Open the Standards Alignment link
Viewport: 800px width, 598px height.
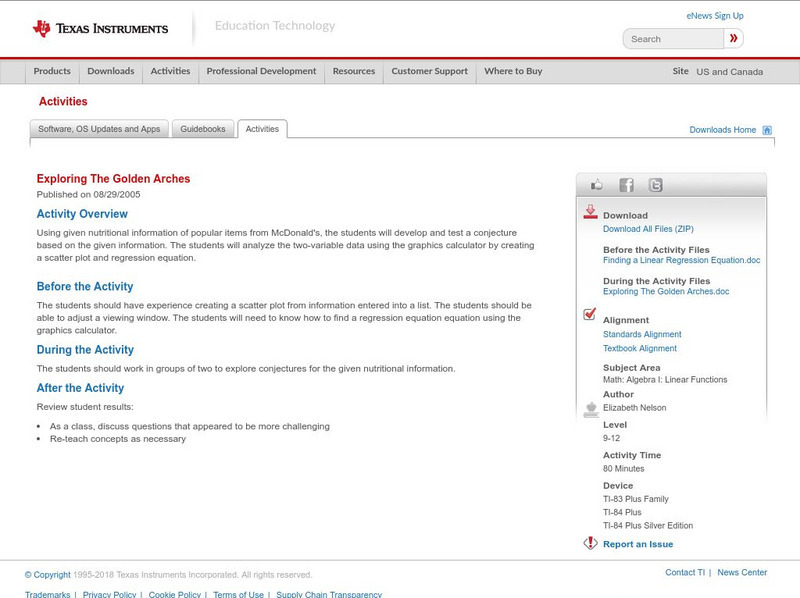[x=642, y=334]
